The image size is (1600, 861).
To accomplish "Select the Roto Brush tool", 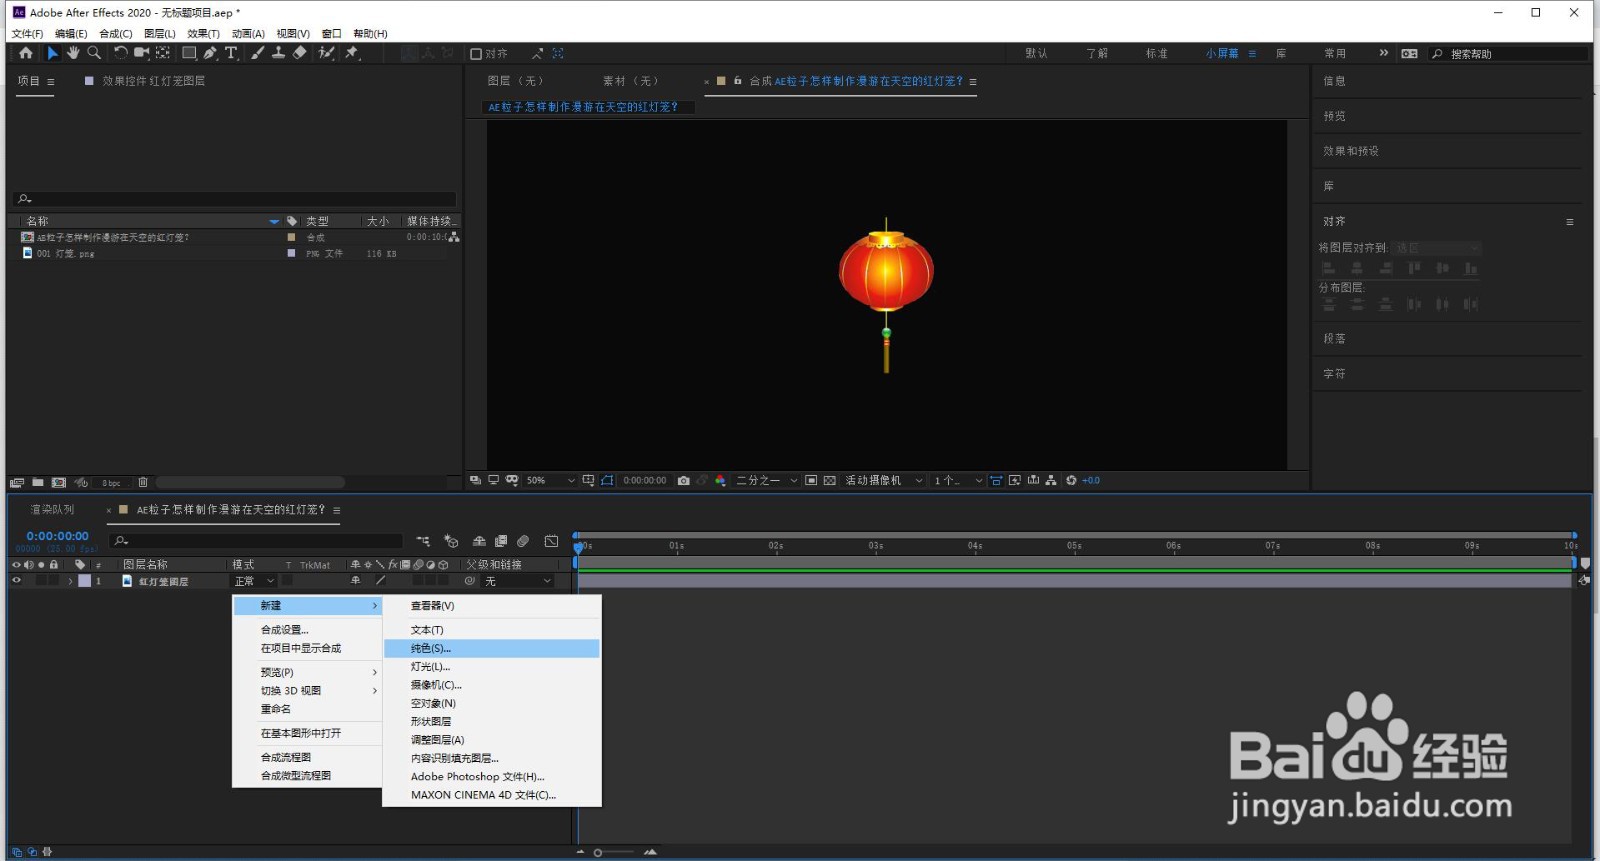I will pos(326,53).
